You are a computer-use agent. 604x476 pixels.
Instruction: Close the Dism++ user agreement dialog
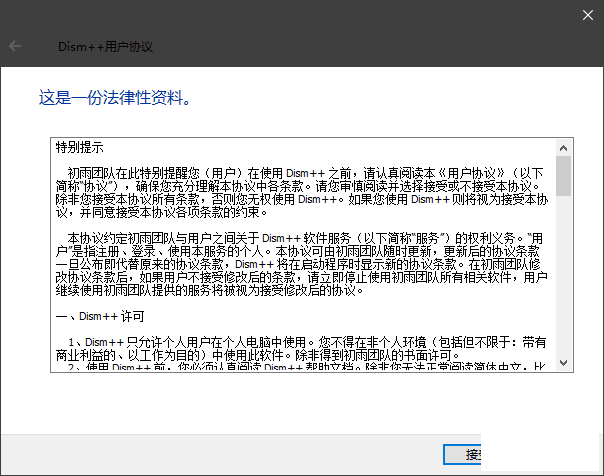(x=587, y=15)
